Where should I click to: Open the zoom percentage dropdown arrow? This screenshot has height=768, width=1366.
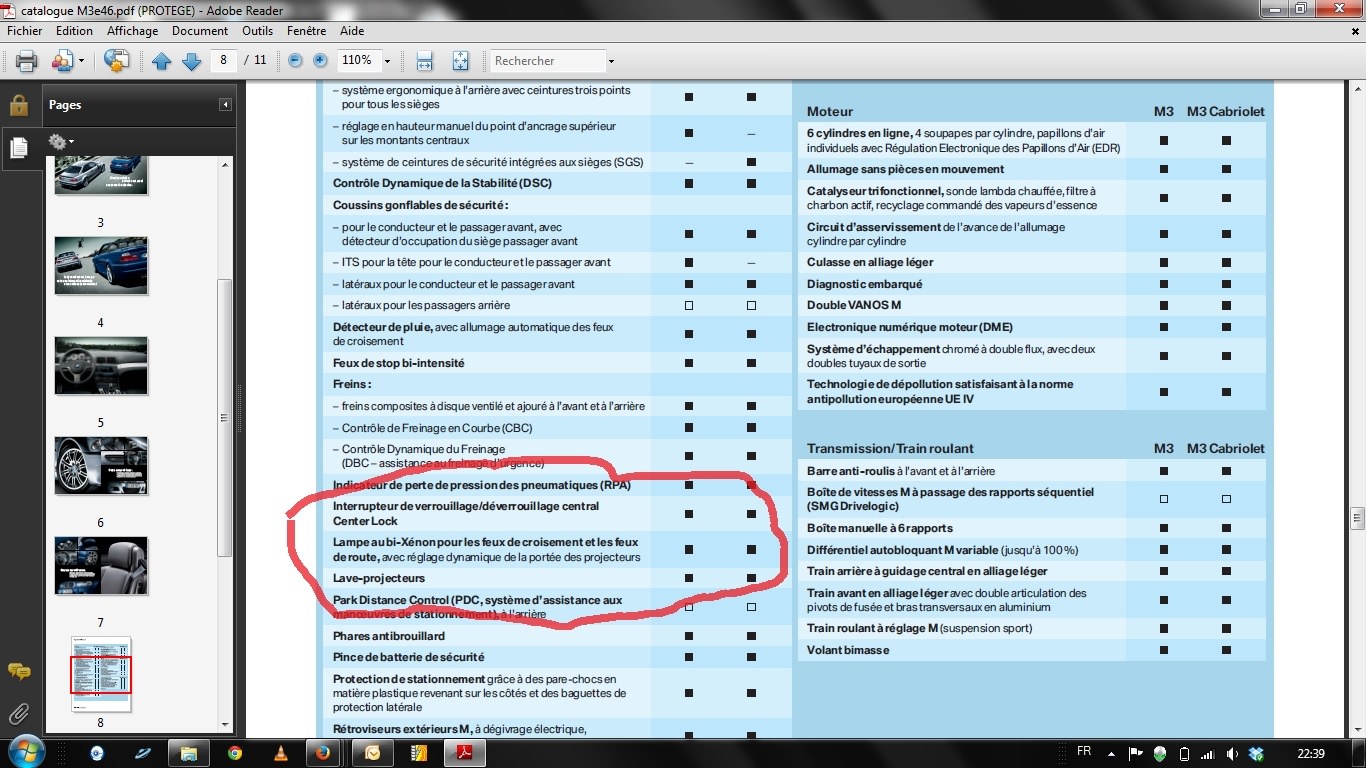[x=387, y=61]
